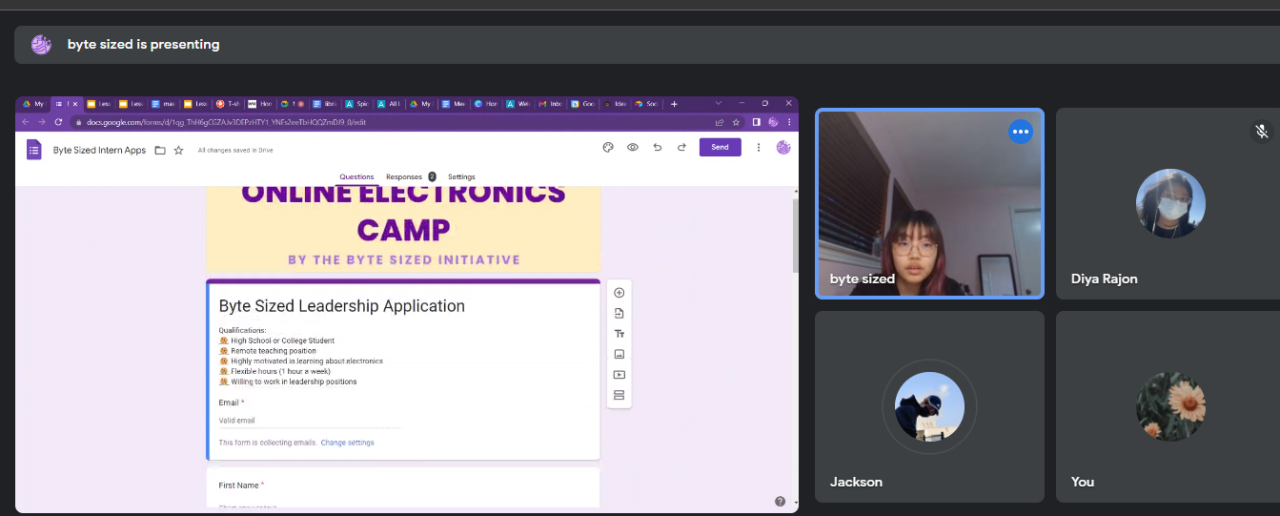Click Diya Rajon's muted microphone icon
This screenshot has height=516, width=1280.
pos(1262,132)
